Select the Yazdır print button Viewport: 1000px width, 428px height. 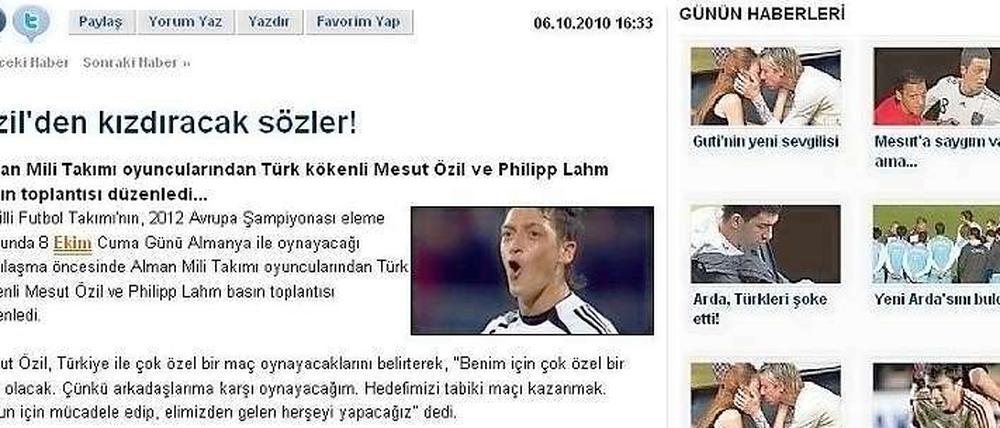(269, 22)
